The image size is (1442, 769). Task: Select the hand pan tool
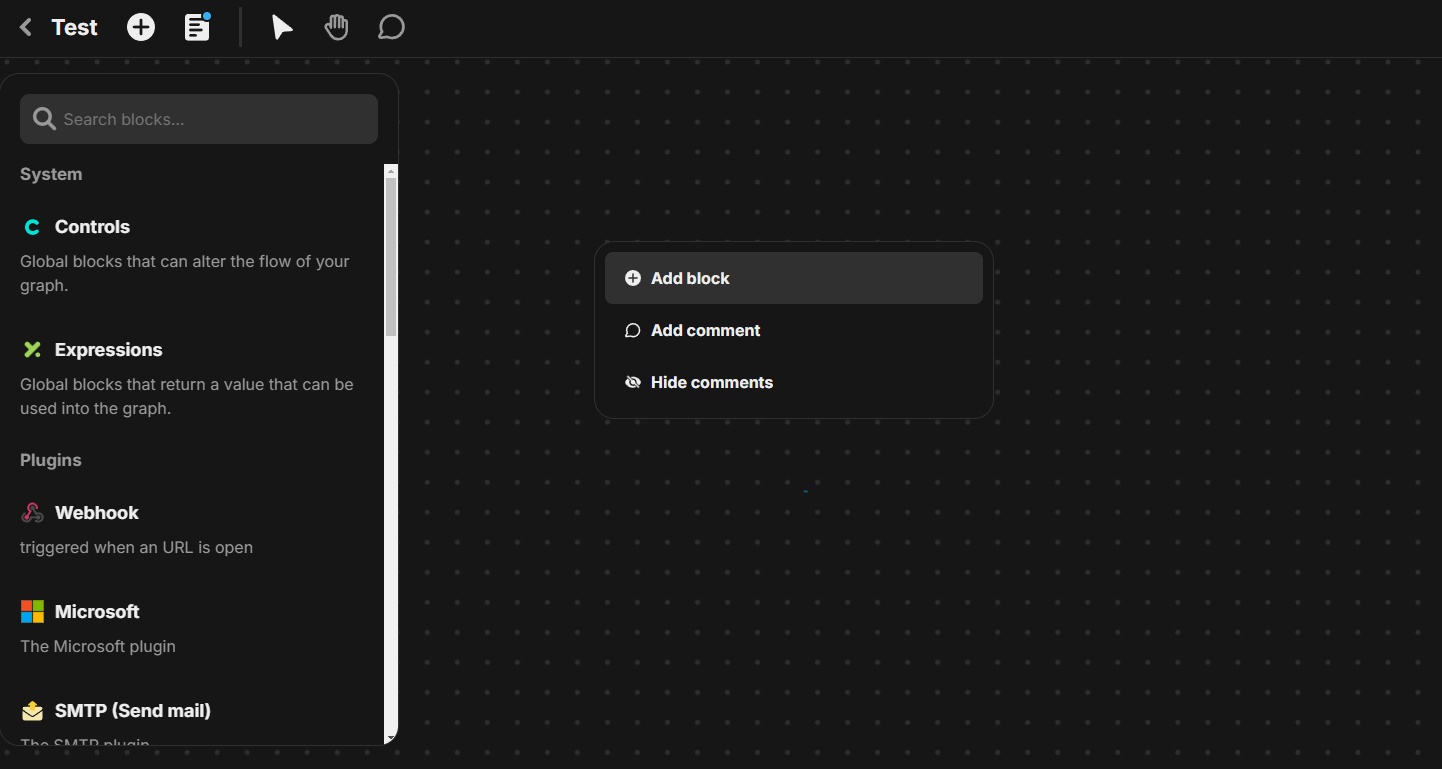tap(337, 27)
